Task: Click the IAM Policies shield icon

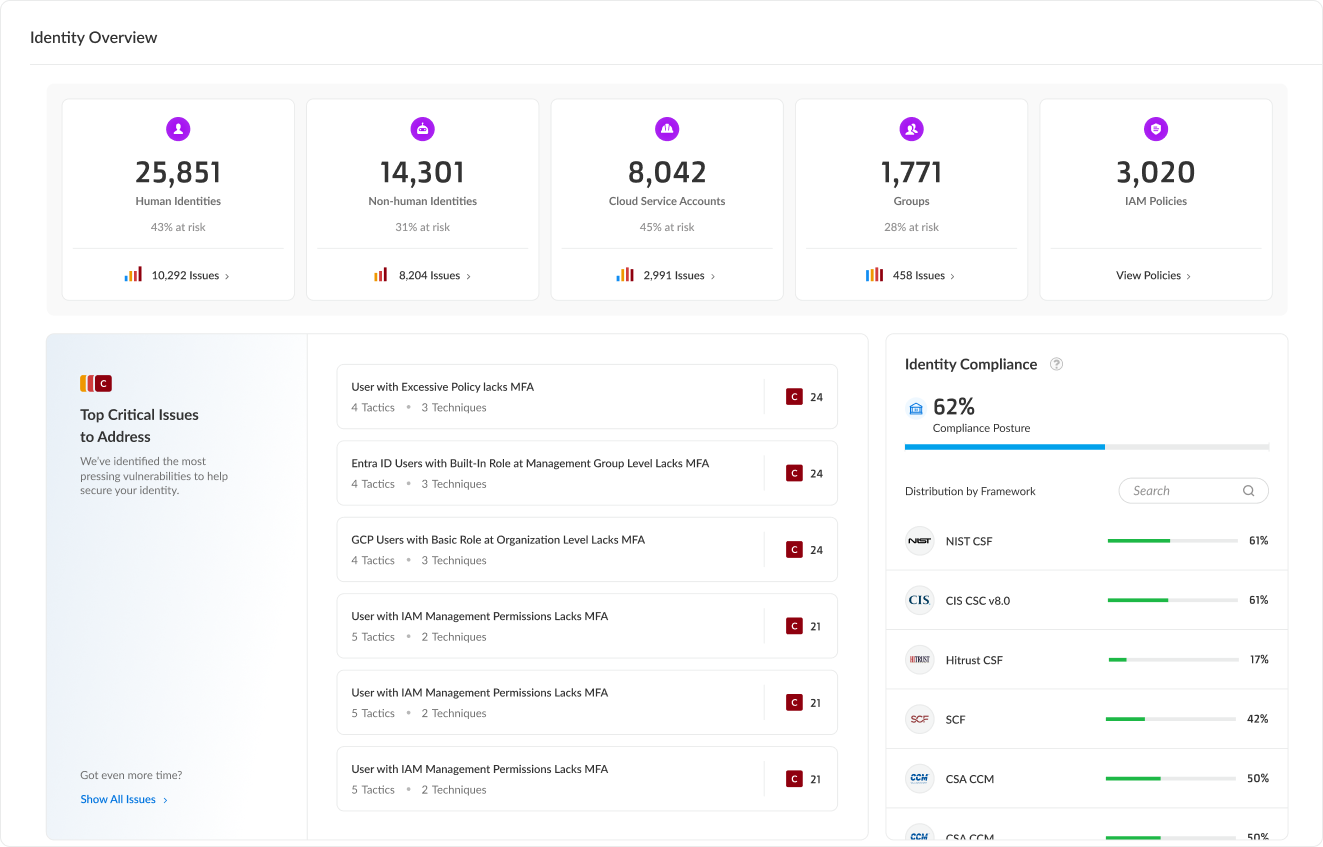Action: [x=1156, y=129]
